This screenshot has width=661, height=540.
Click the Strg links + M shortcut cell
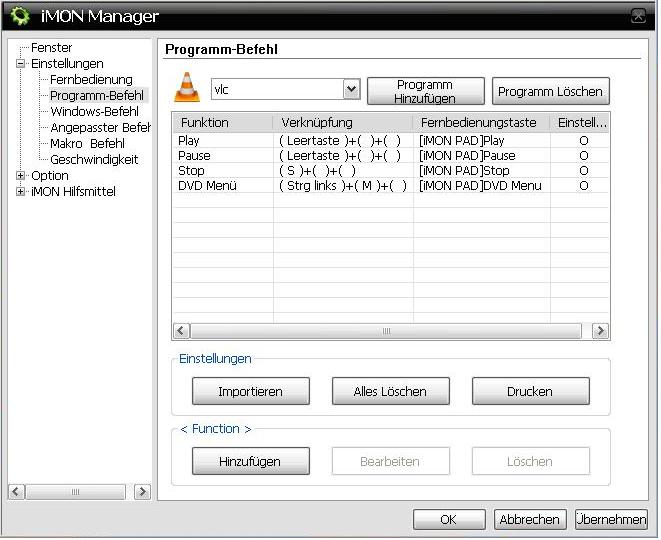click(343, 185)
